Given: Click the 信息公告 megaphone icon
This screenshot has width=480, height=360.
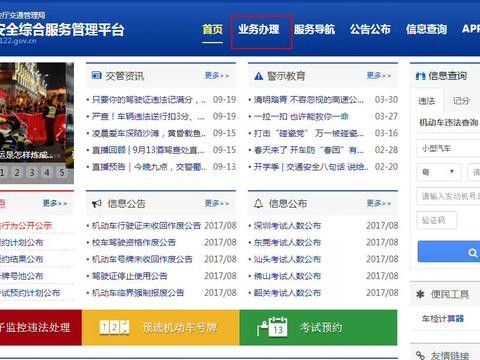Looking at the screenshot, I should pos(97,203).
